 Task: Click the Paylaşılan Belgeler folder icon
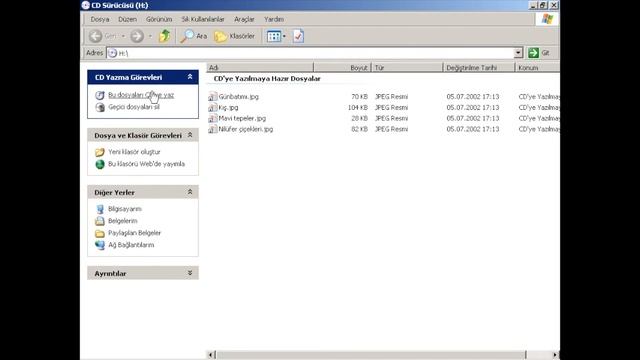(x=100, y=233)
